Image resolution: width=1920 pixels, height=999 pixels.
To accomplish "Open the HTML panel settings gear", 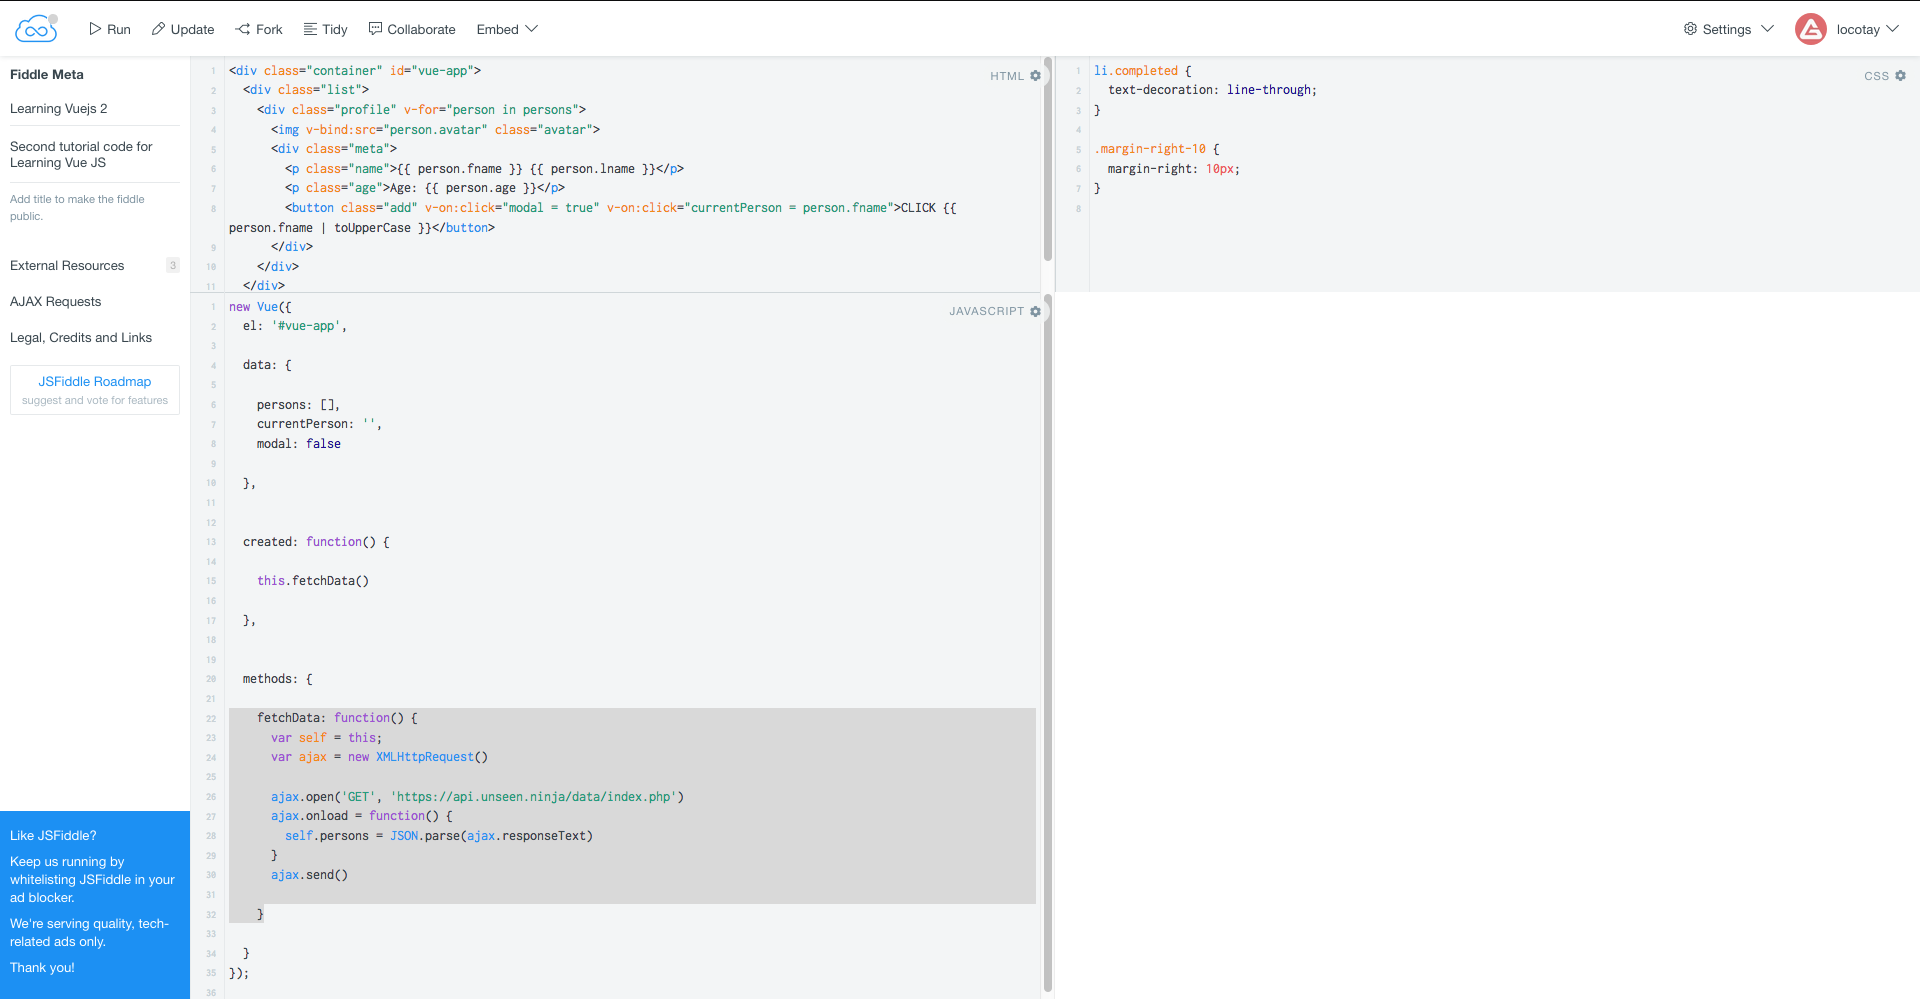I will (x=1035, y=75).
